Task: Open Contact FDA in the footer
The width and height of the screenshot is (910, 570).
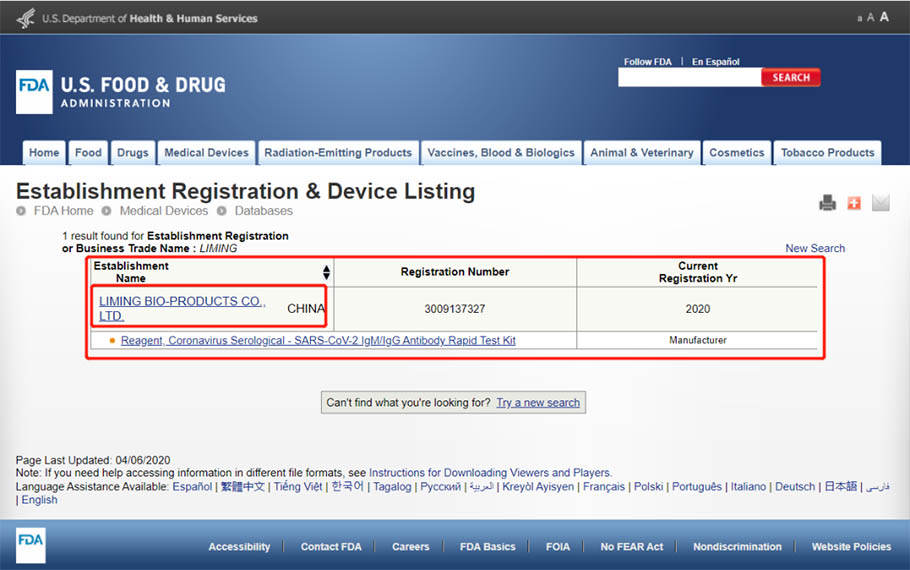Action: [x=331, y=547]
